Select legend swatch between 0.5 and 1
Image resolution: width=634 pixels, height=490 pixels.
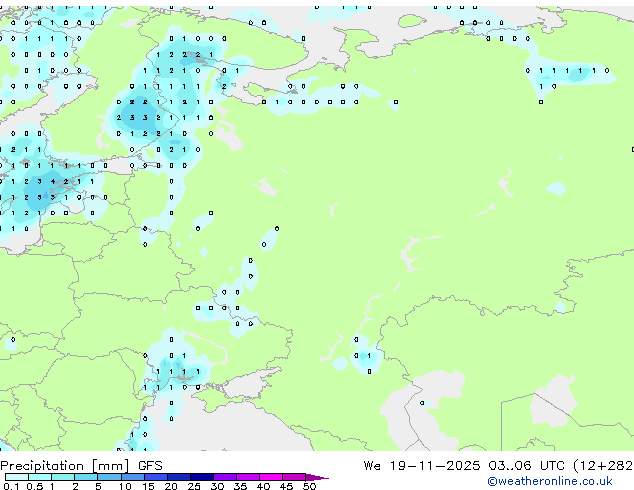(x=40, y=477)
